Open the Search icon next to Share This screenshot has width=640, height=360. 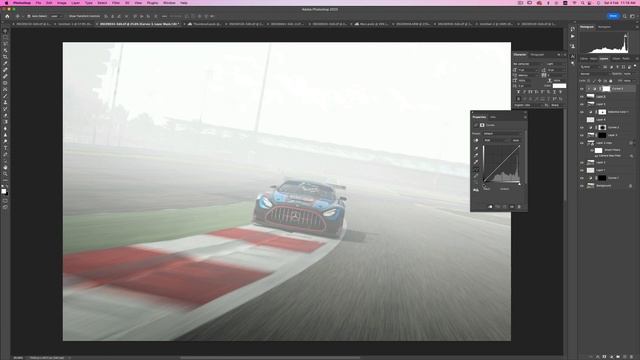coord(624,16)
